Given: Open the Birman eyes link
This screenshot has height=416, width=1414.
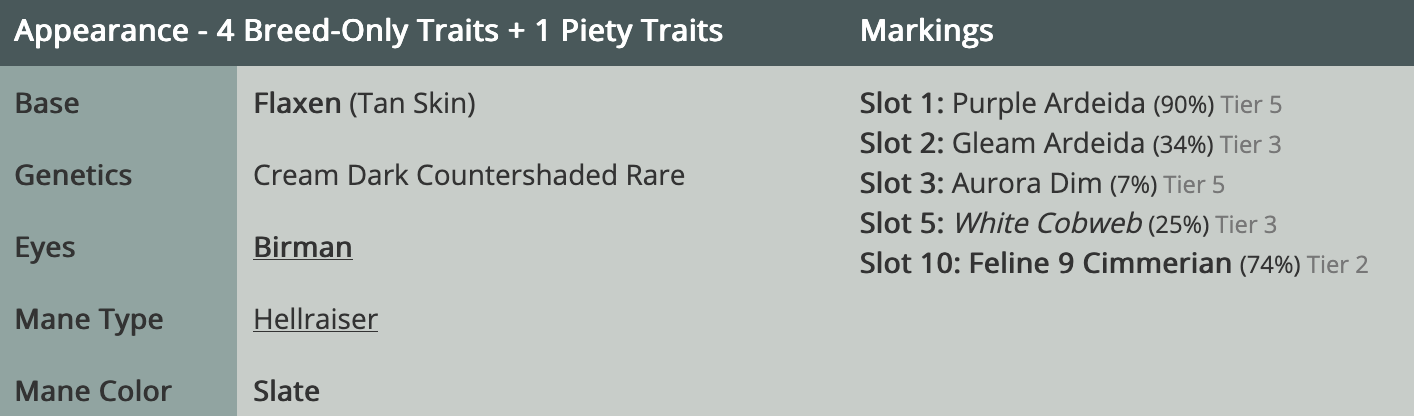Looking at the screenshot, I should [x=302, y=247].
